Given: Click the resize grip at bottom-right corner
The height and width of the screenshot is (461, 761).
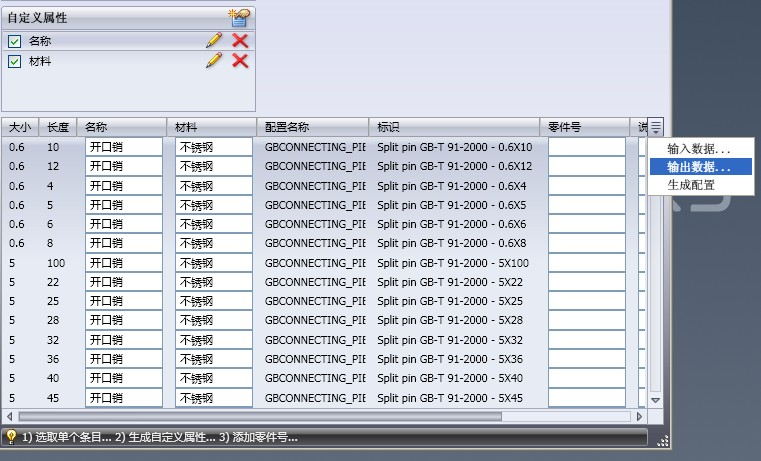Looking at the screenshot, I should coord(662,439).
